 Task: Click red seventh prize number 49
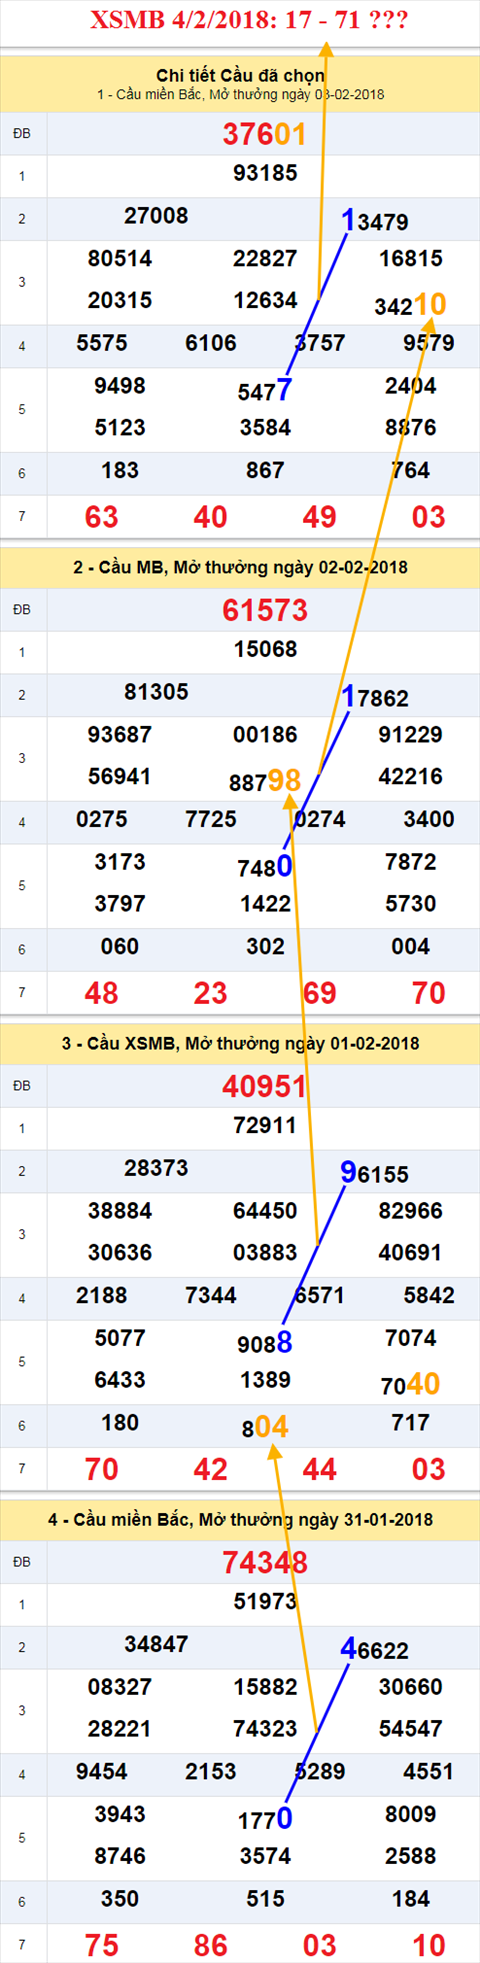pos(320,517)
